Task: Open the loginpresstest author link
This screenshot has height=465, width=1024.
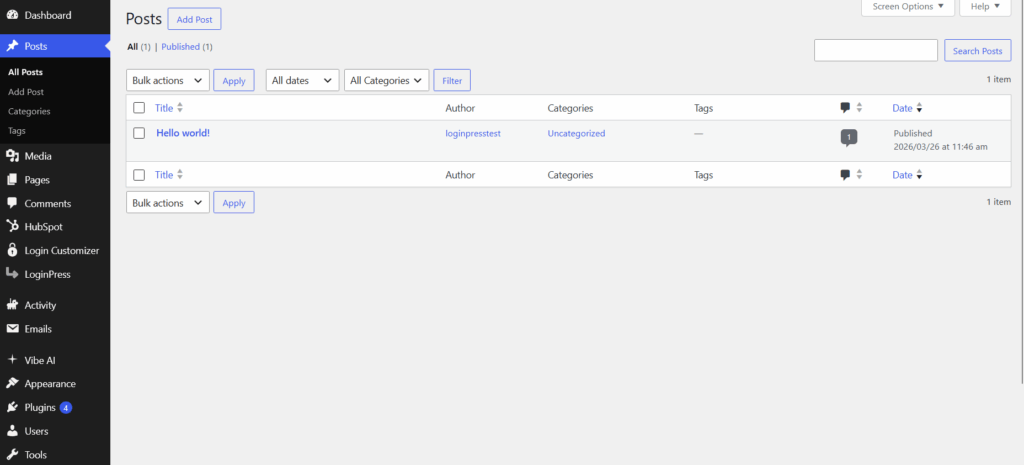Action: coord(473,133)
